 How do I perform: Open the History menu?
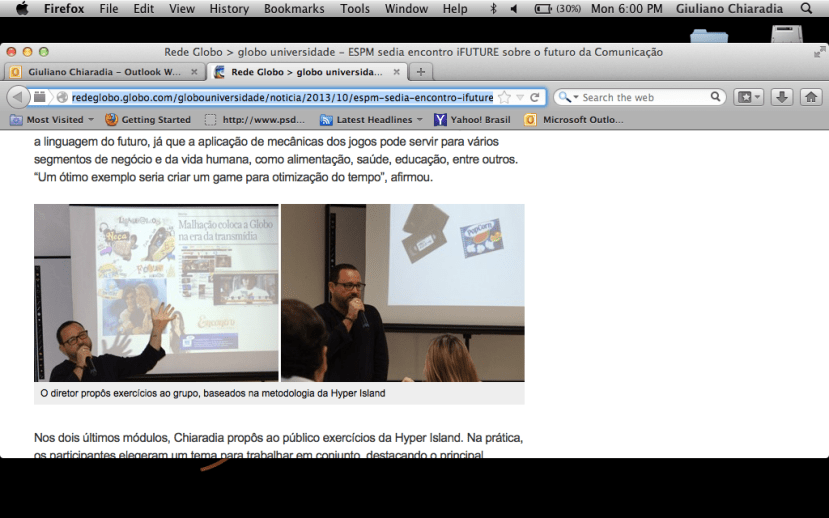click(229, 8)
